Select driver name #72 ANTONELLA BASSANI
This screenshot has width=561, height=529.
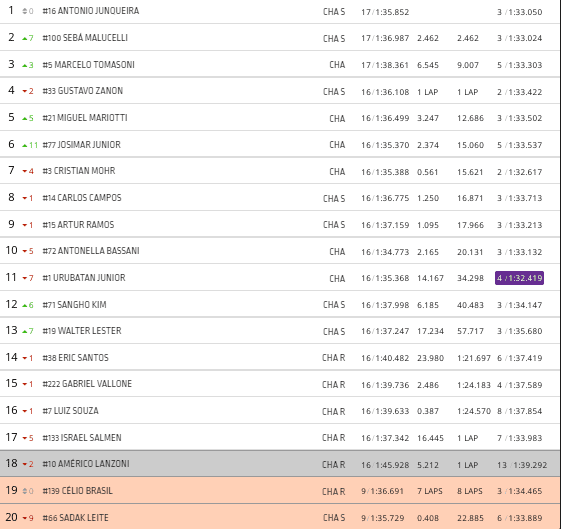(91, 251)
